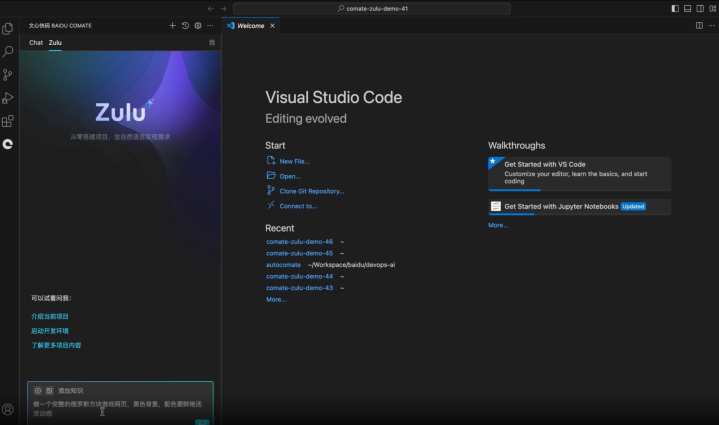Viewport: 719px width, 425px height.
Task: Switch to the Zulu tab
Action: point(55,43)
